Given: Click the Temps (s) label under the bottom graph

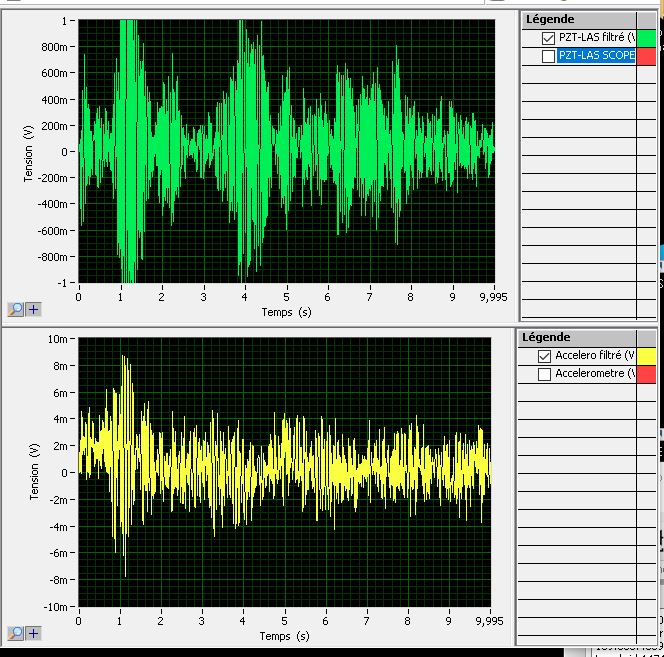Looking at the screenshot, I should [x=284, y=636].
